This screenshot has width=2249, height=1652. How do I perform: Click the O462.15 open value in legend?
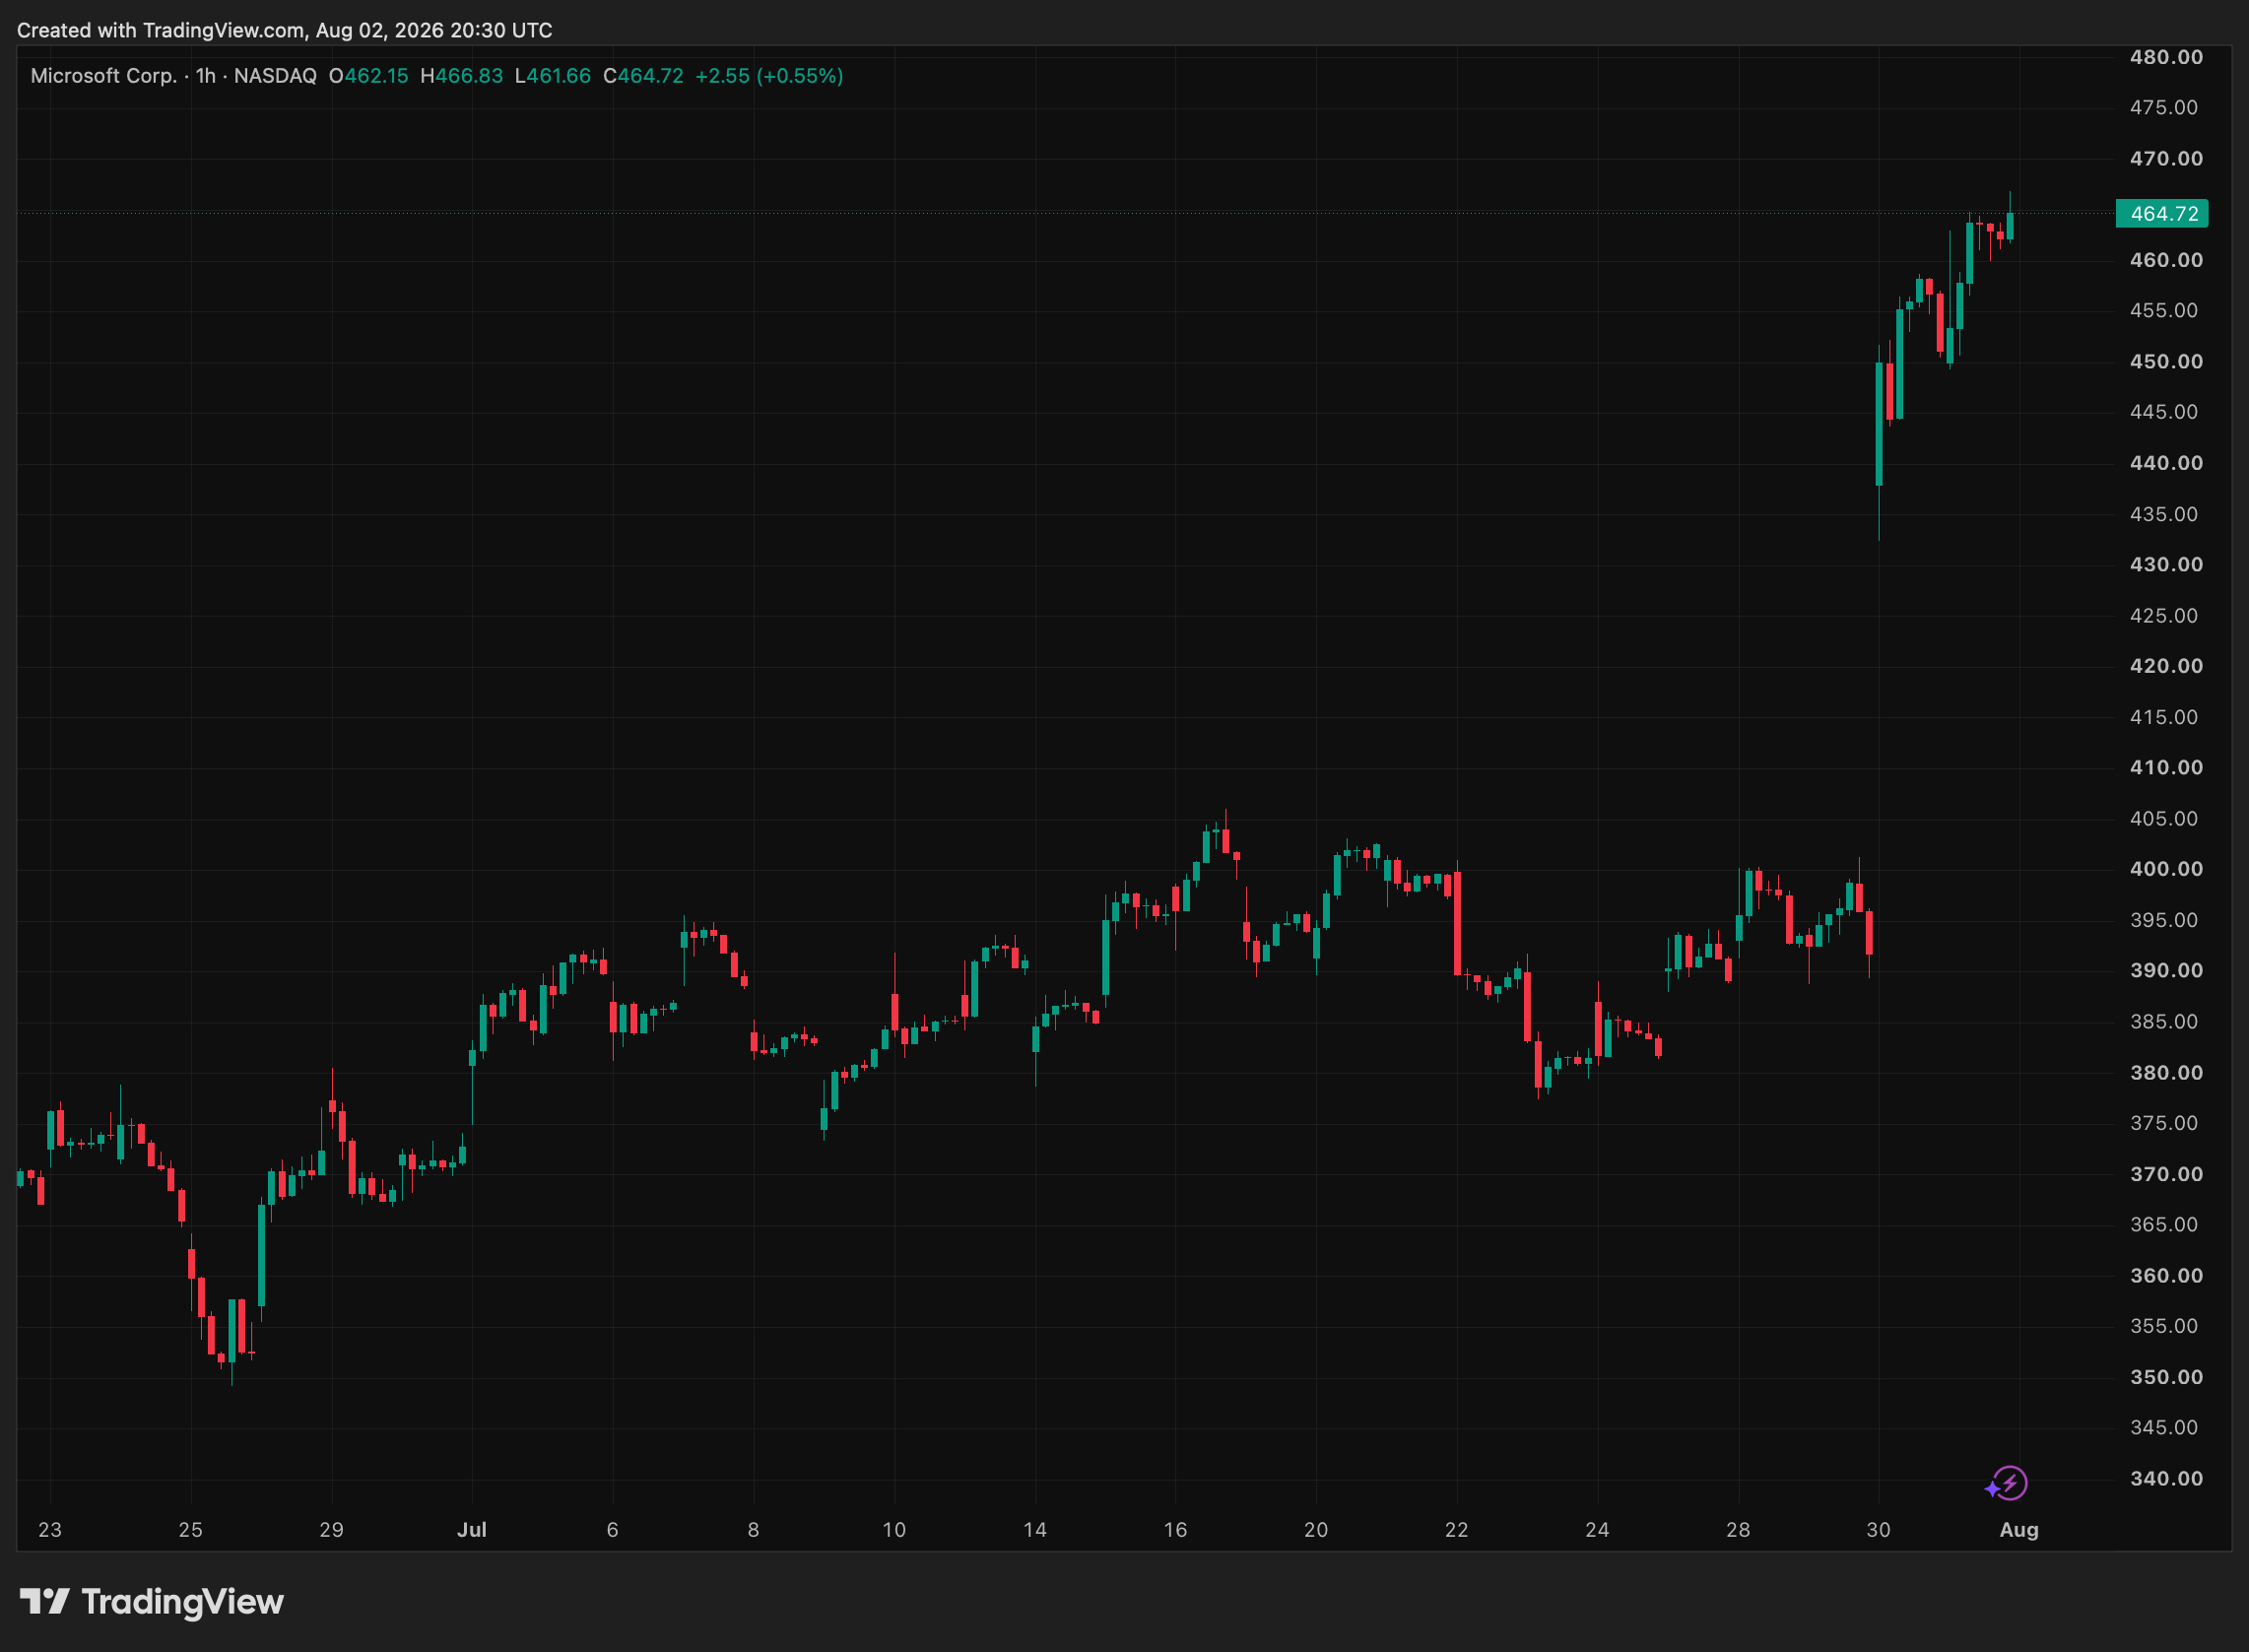(x=369, y=76)
